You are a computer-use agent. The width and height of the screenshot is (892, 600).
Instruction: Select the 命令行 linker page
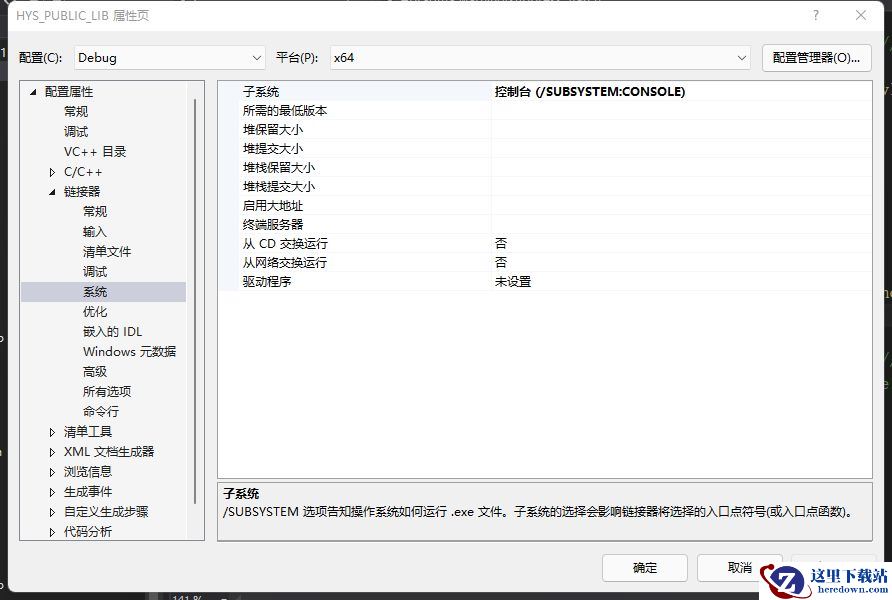tap(101, 412)
